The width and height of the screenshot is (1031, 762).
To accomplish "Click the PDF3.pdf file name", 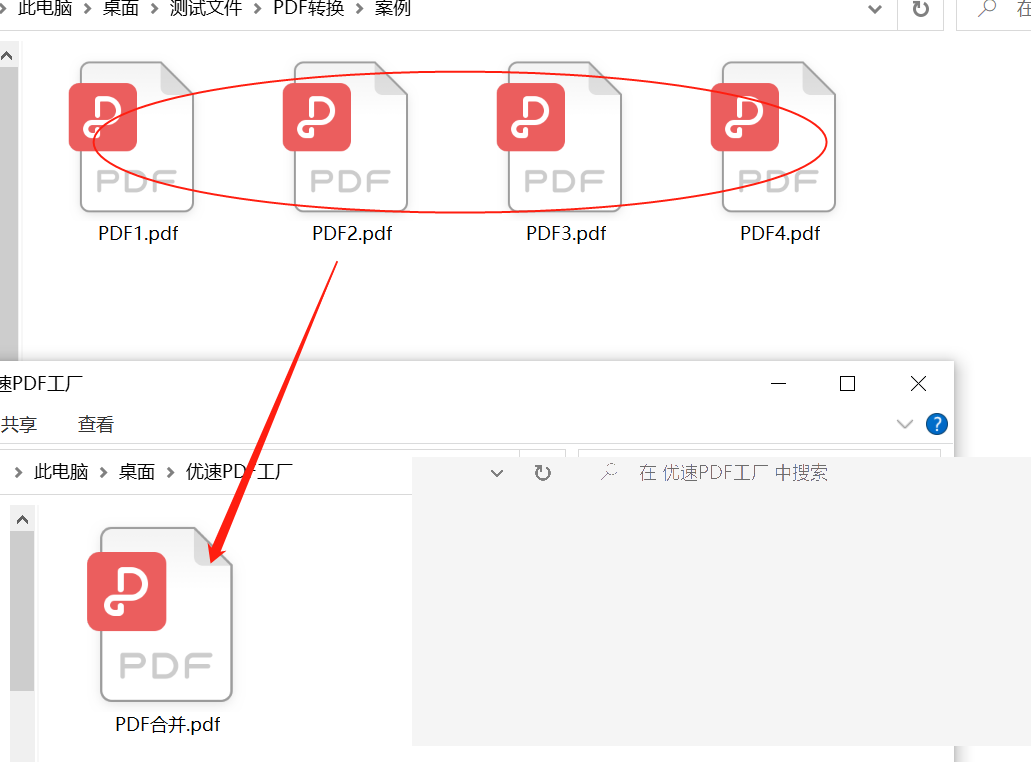I will point(566,233).
